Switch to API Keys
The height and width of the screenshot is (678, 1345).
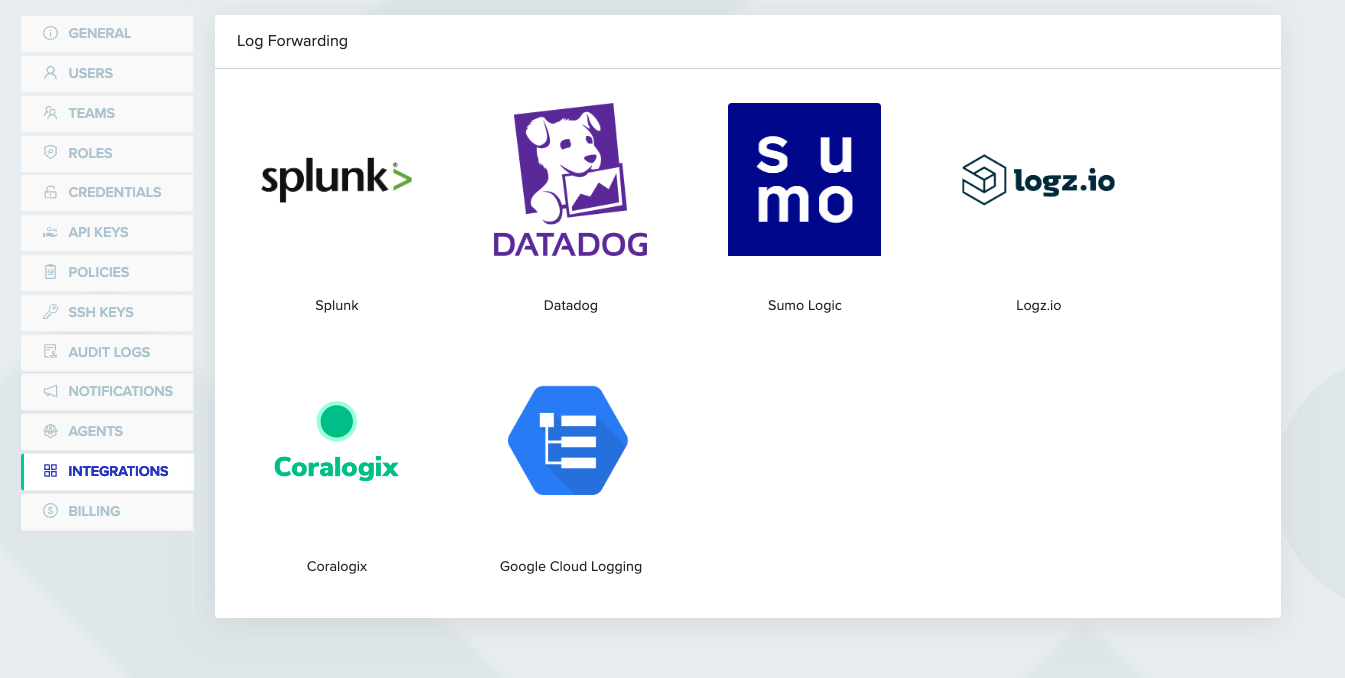[107, 232]
